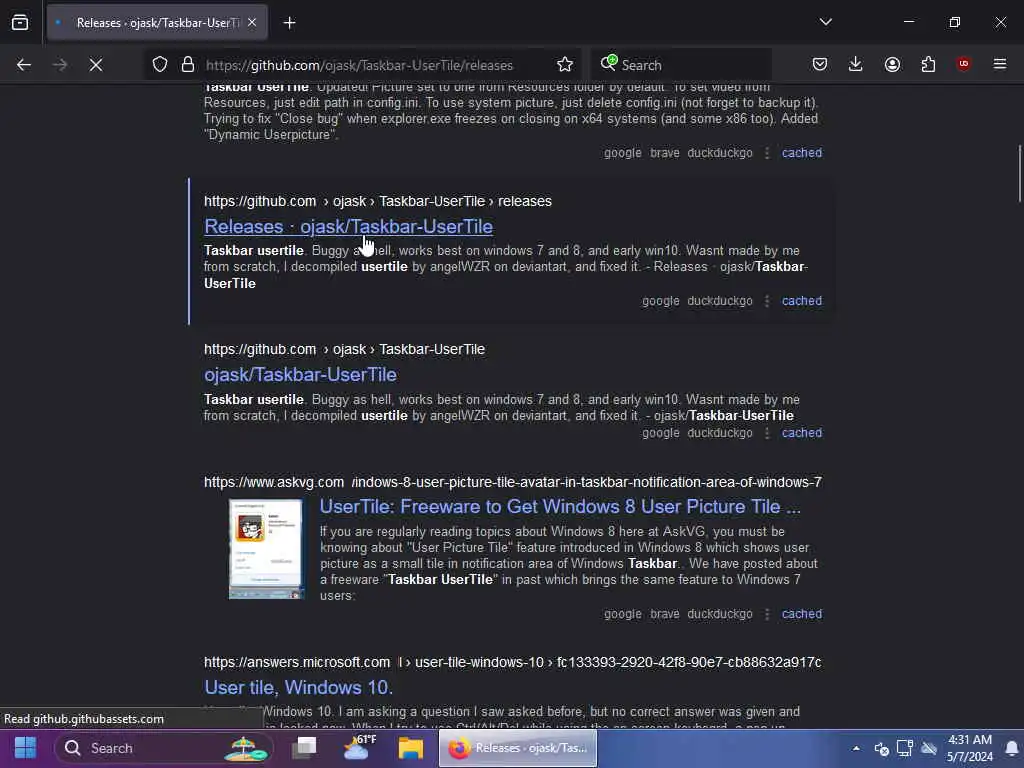
Task: Open the weather widget showing 61°F
Action: tap(359, 748)
